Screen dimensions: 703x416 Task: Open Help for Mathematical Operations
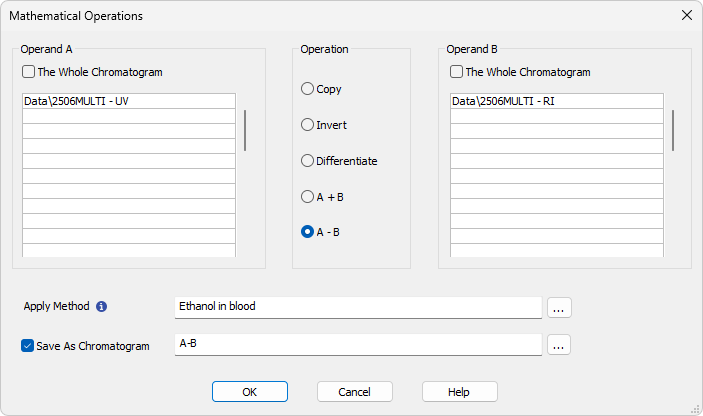[460, 392]
